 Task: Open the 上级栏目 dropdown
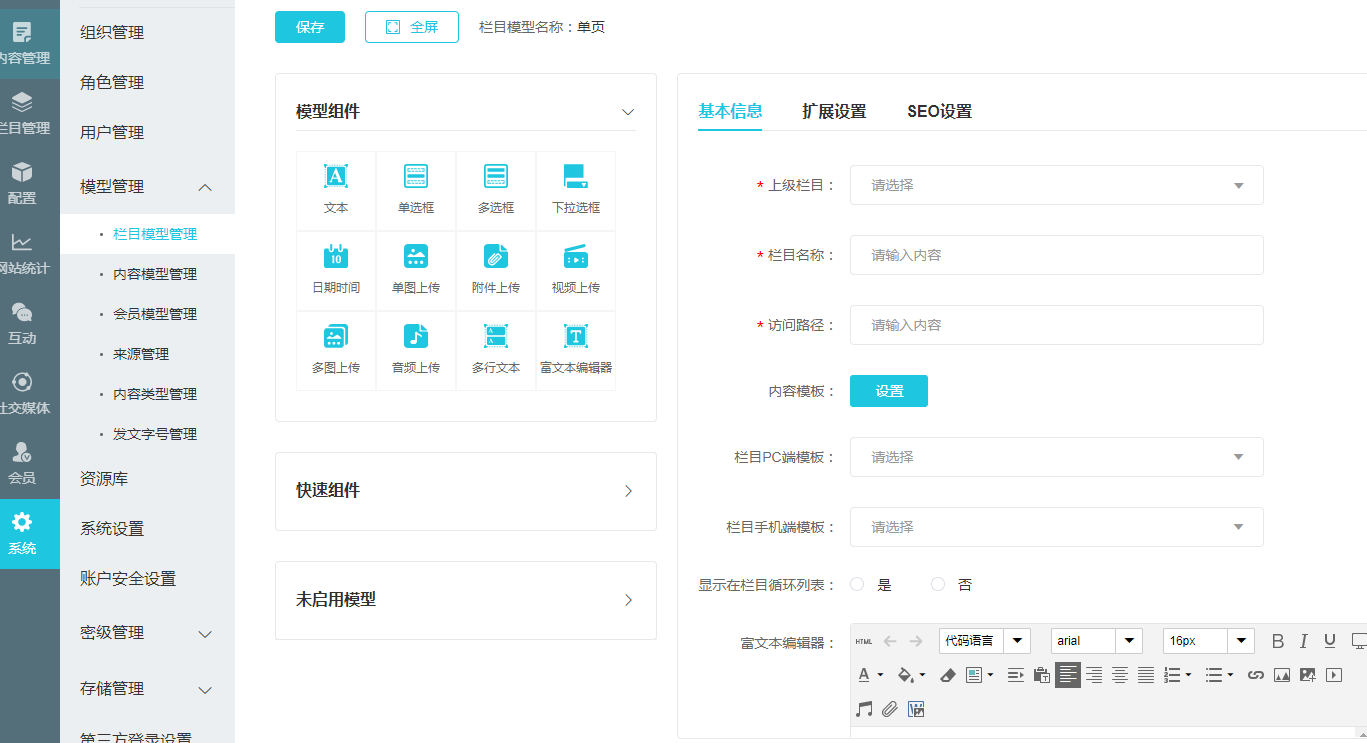tap(1056, 185)
